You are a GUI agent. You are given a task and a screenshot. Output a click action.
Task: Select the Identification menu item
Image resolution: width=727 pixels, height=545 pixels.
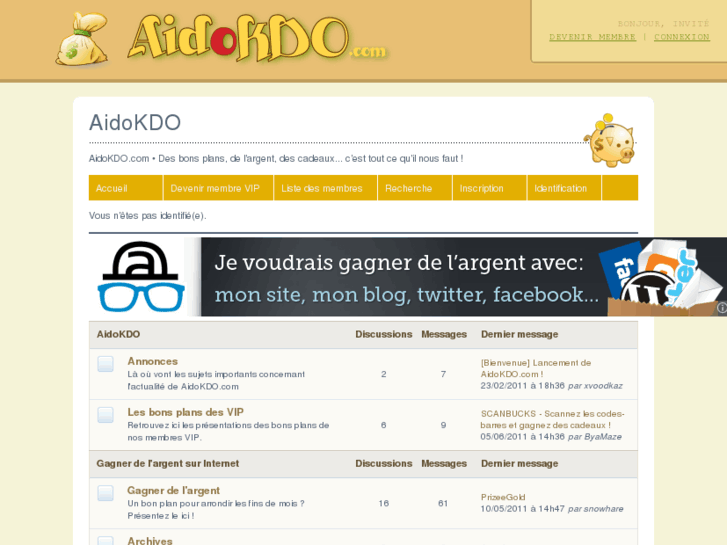564,188
